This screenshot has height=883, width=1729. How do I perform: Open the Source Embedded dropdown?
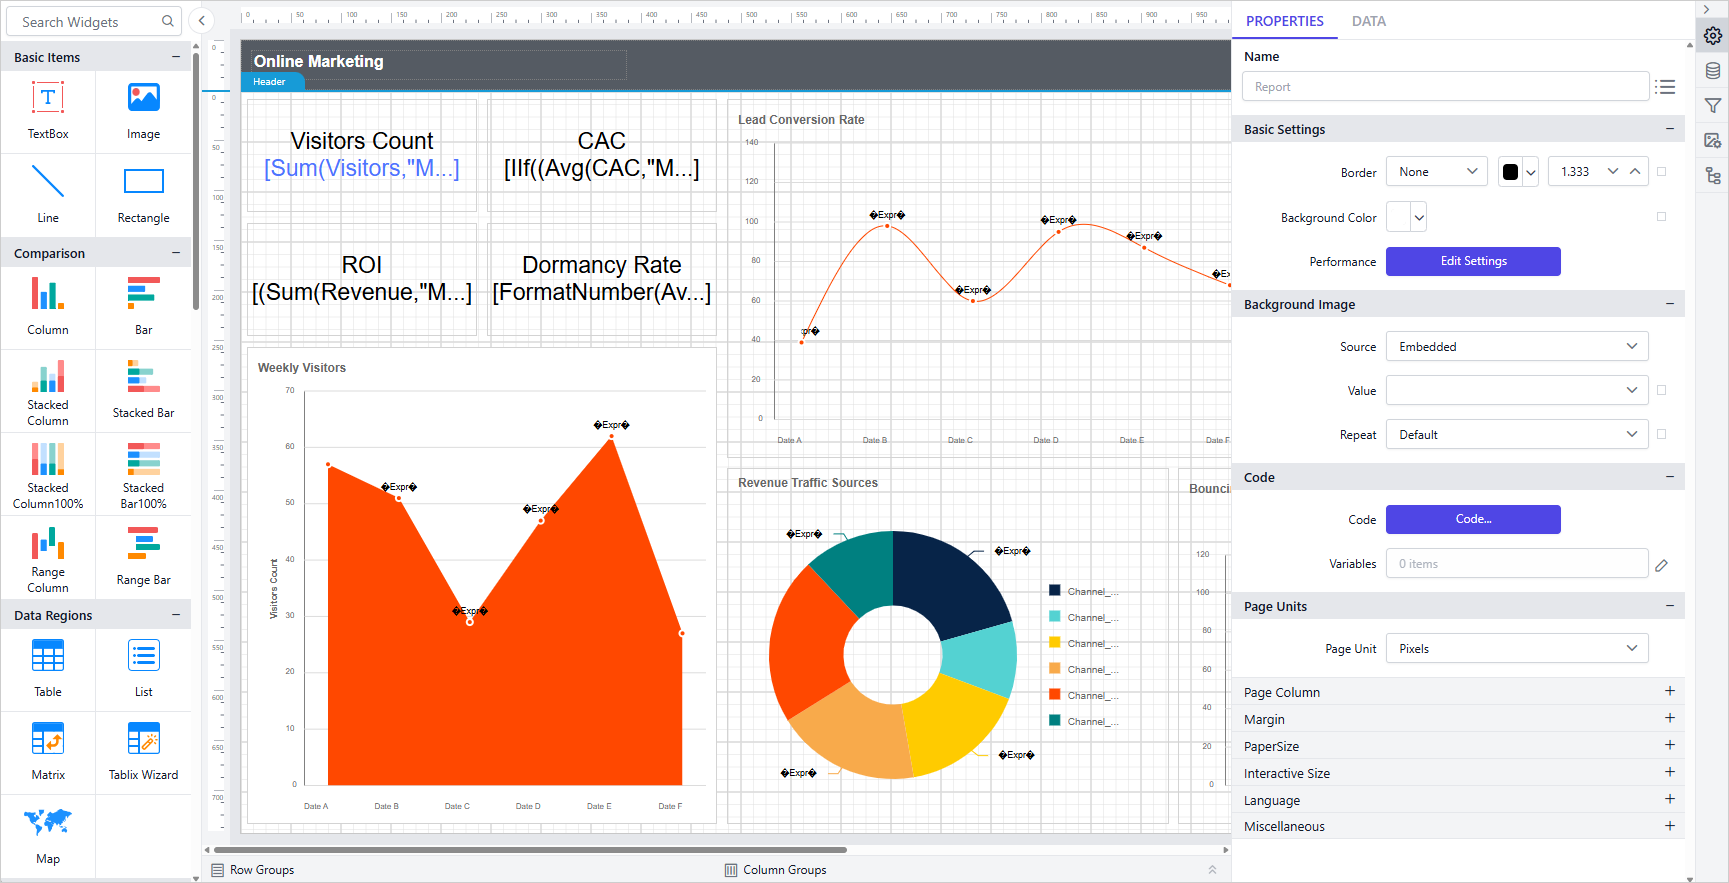pos(1517,347)
